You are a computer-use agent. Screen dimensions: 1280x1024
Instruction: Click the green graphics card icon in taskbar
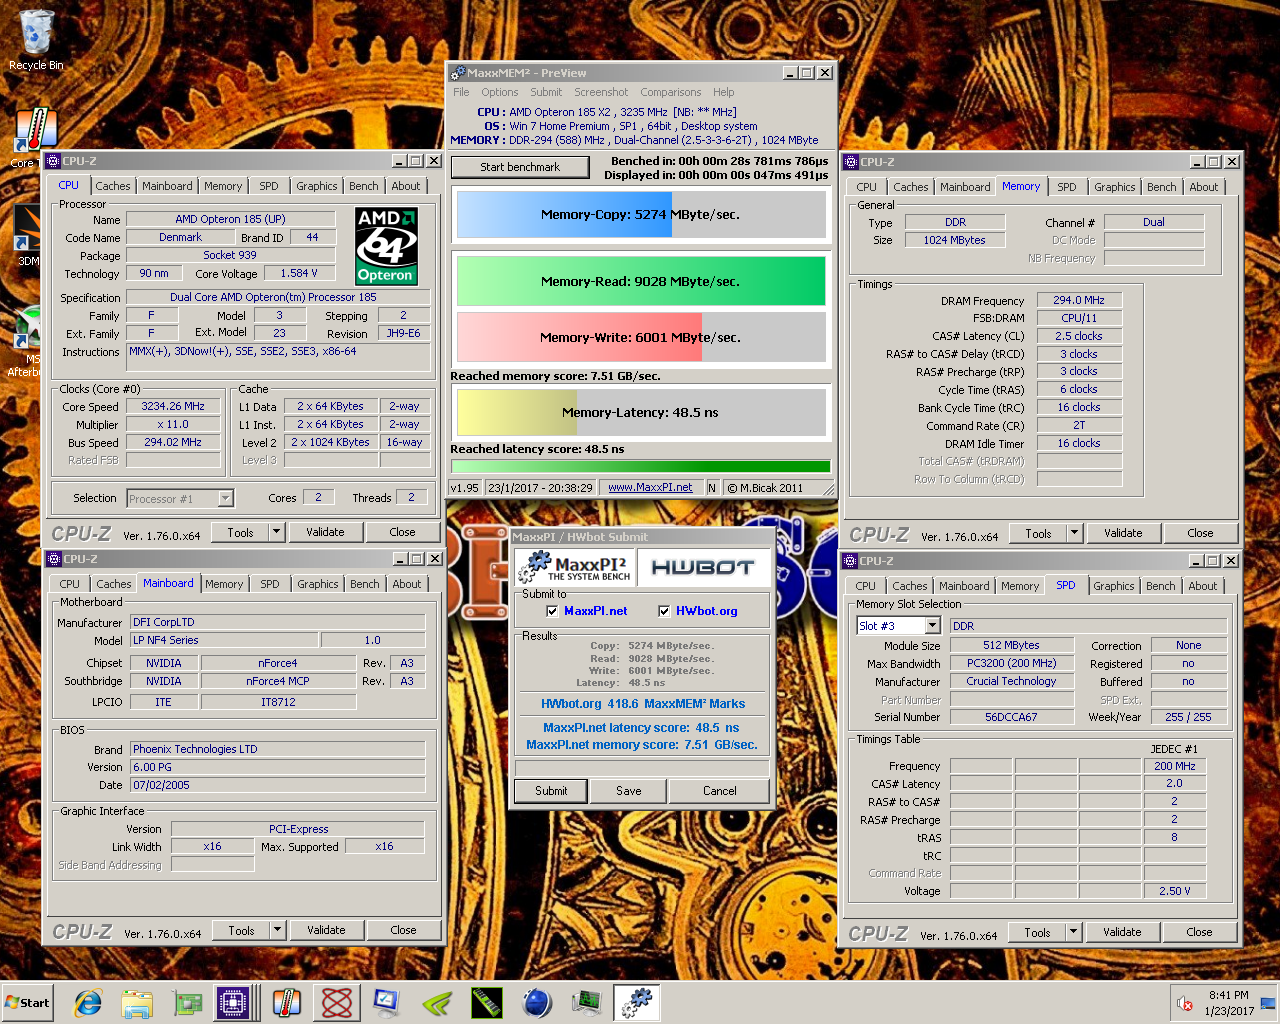[187, 1002]
